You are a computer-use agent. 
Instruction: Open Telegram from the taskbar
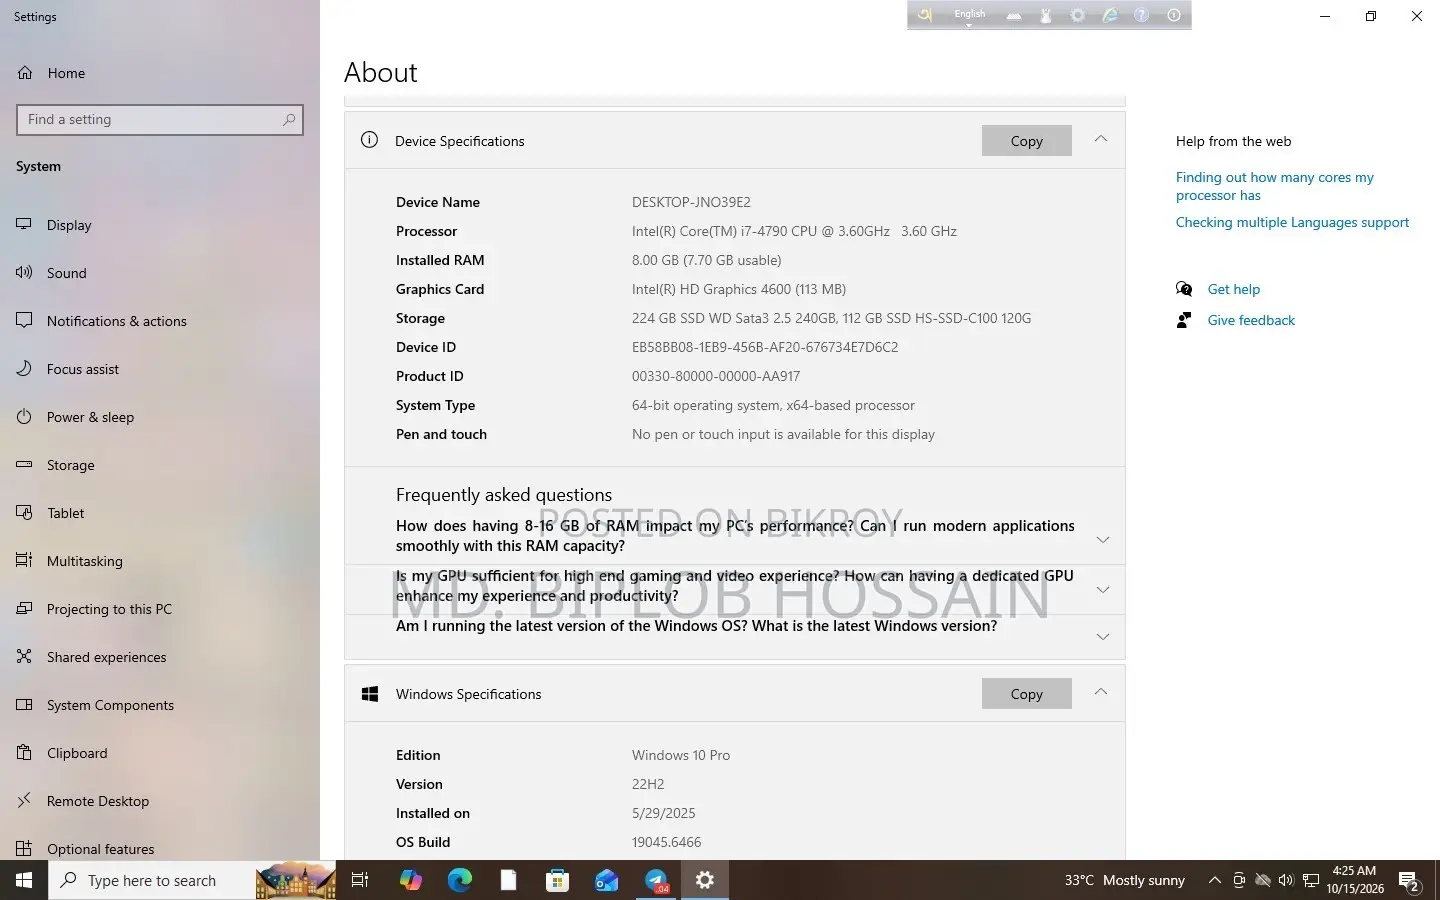(656, 880)
